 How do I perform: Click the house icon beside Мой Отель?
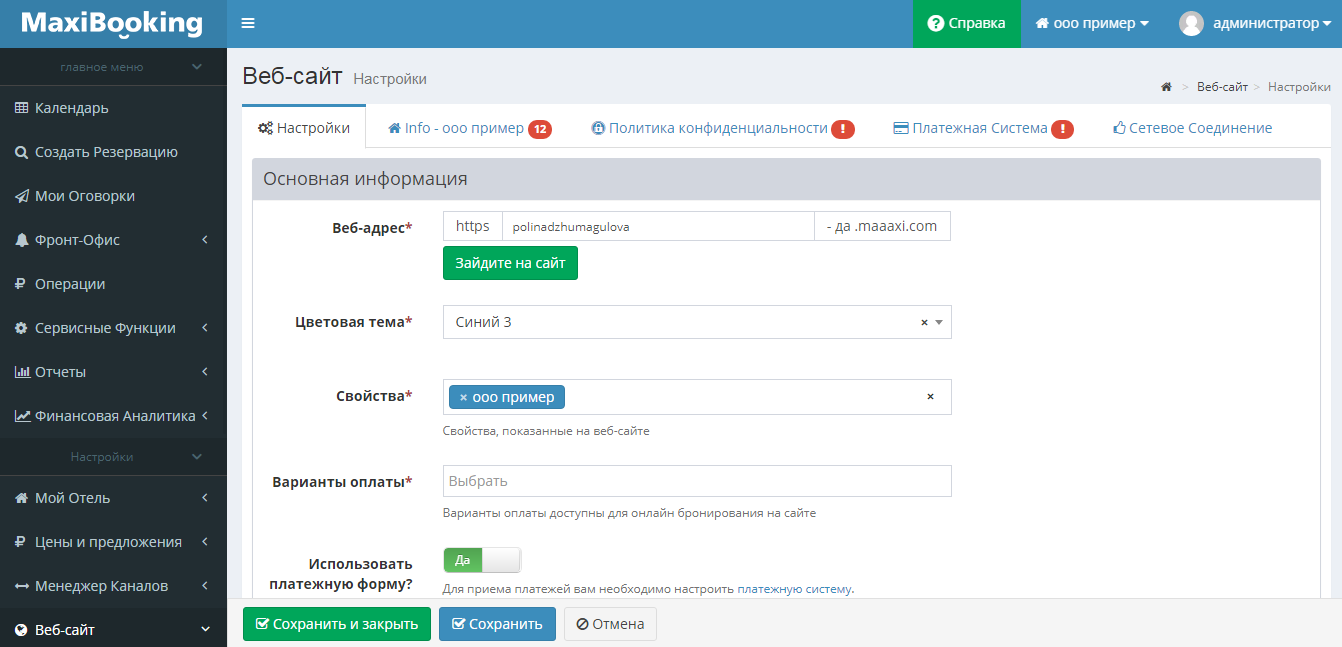pyautogui.click(x=21, y=498)
